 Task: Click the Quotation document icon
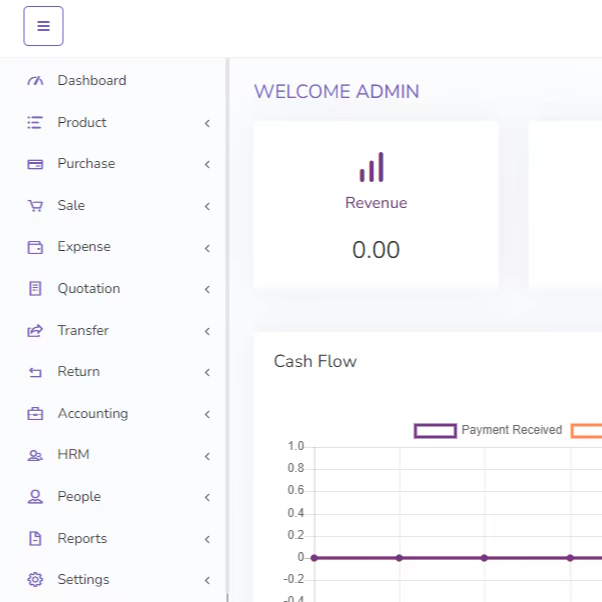coord(36,289)
